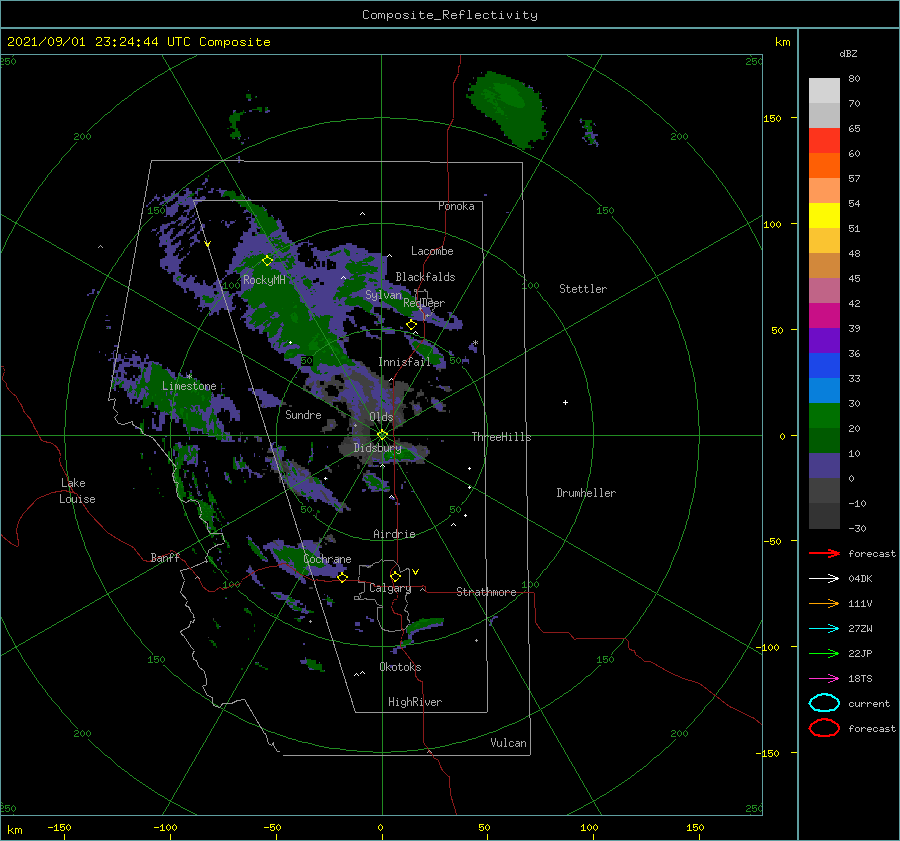900x841 pixels.
Task: Click the Calgary city label
Action: click(390, 588)
